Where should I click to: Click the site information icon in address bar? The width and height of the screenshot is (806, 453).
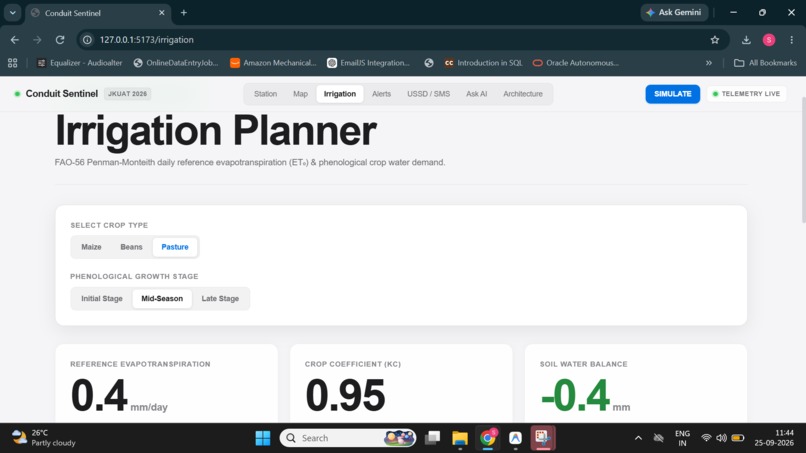[x=88, y=40]
